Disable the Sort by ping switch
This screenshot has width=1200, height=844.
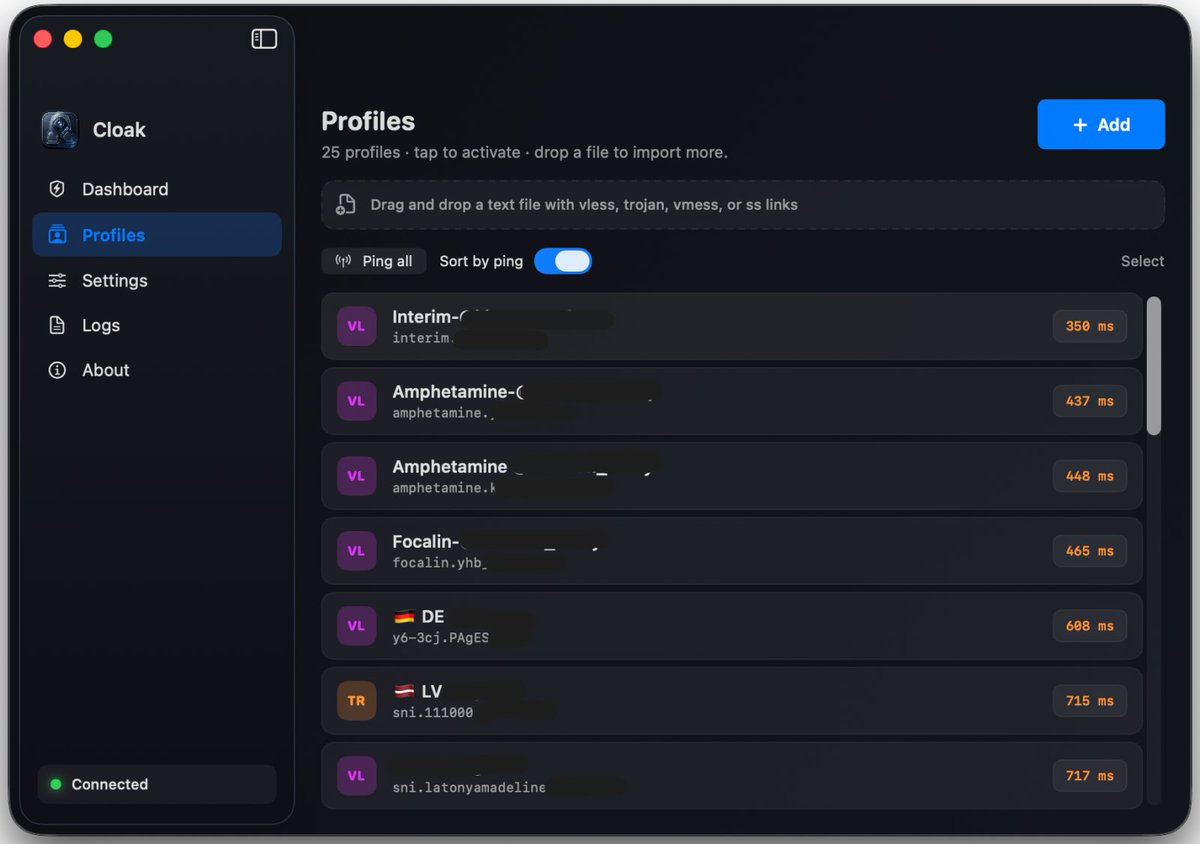coord(563,261)
